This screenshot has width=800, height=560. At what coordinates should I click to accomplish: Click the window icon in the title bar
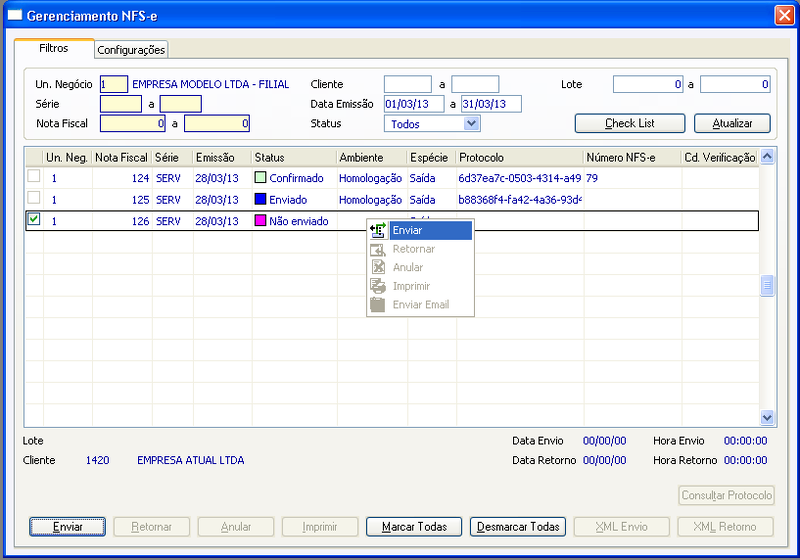click(15, 15)
